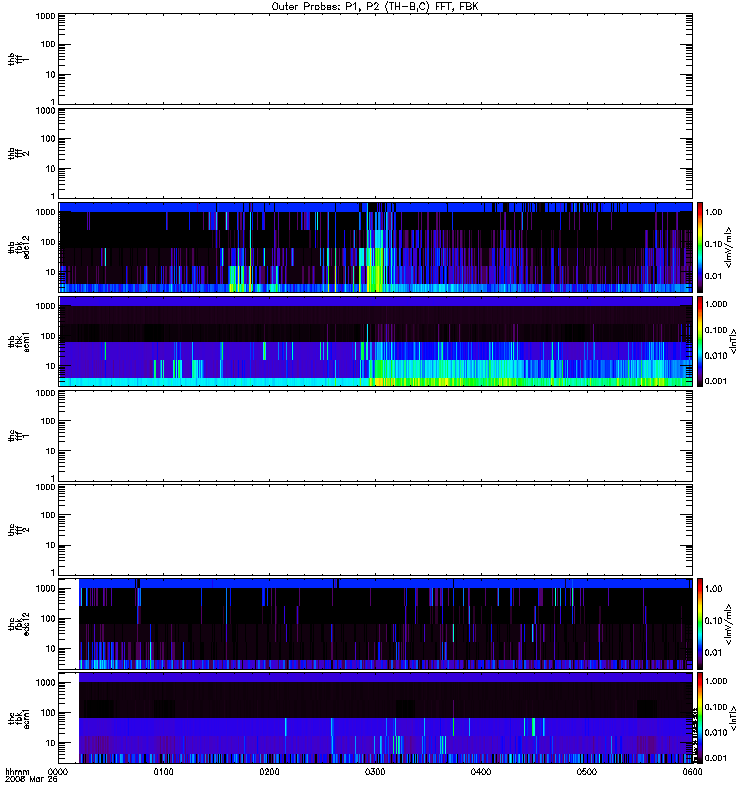Click the "0.10" value on thc edc12 color bar
The width and height of the screenshot is (750, 800).
point(713,620)
